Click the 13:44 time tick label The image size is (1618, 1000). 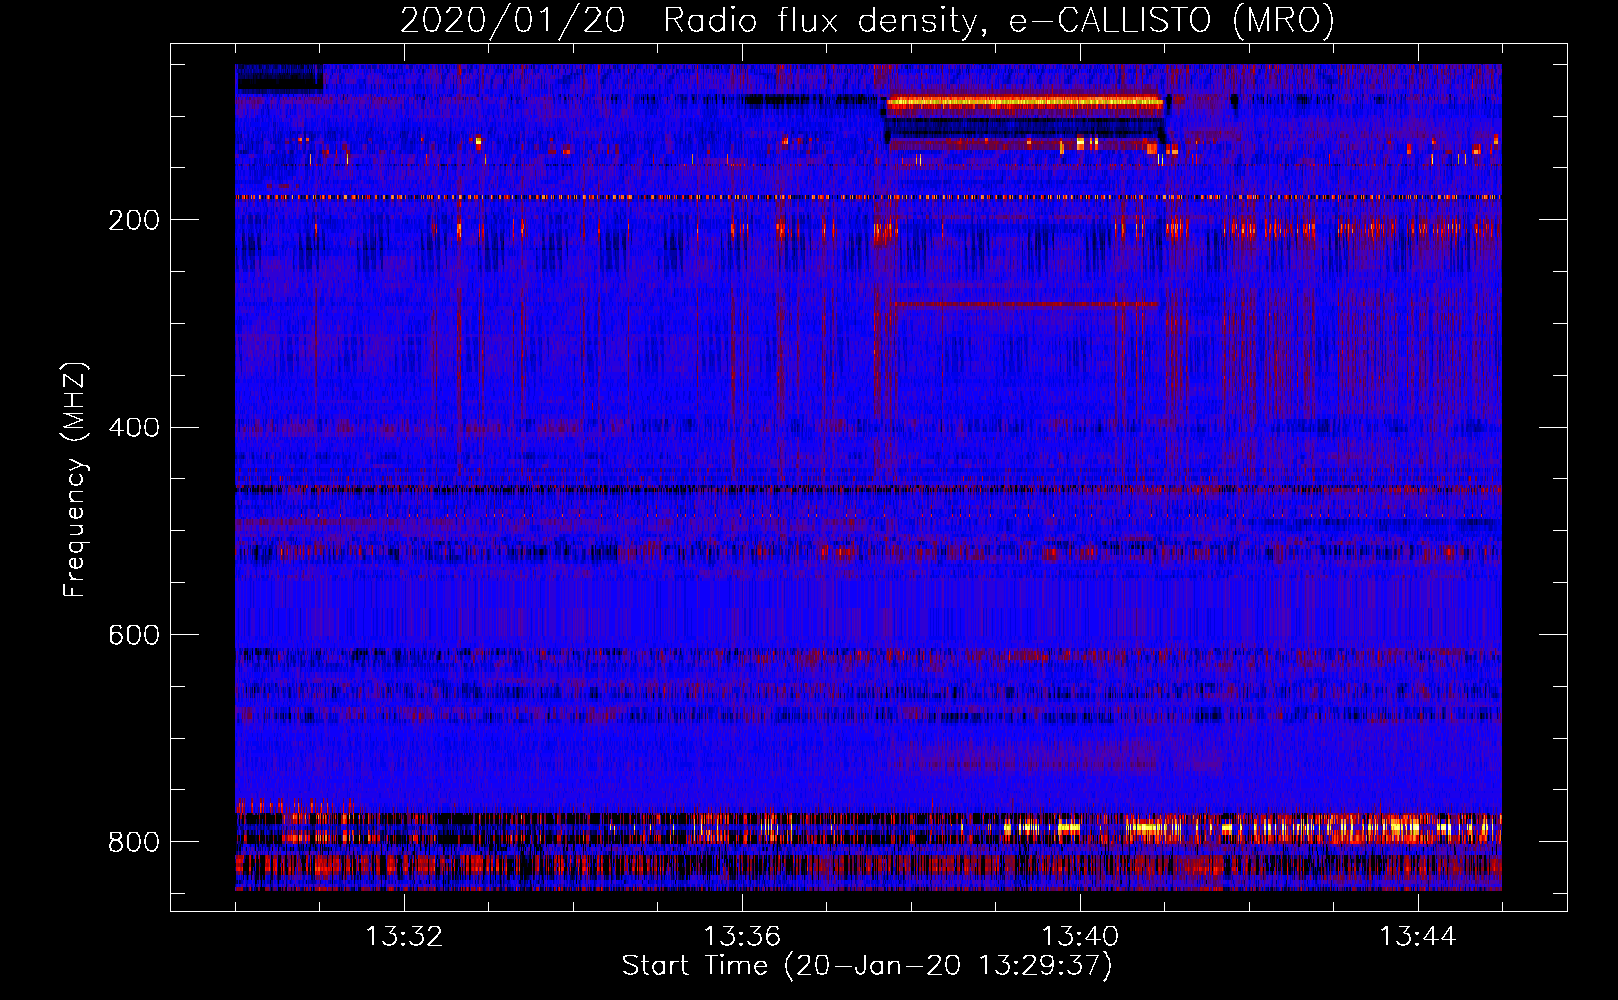pyautogui.click(x=1418, y=937)
